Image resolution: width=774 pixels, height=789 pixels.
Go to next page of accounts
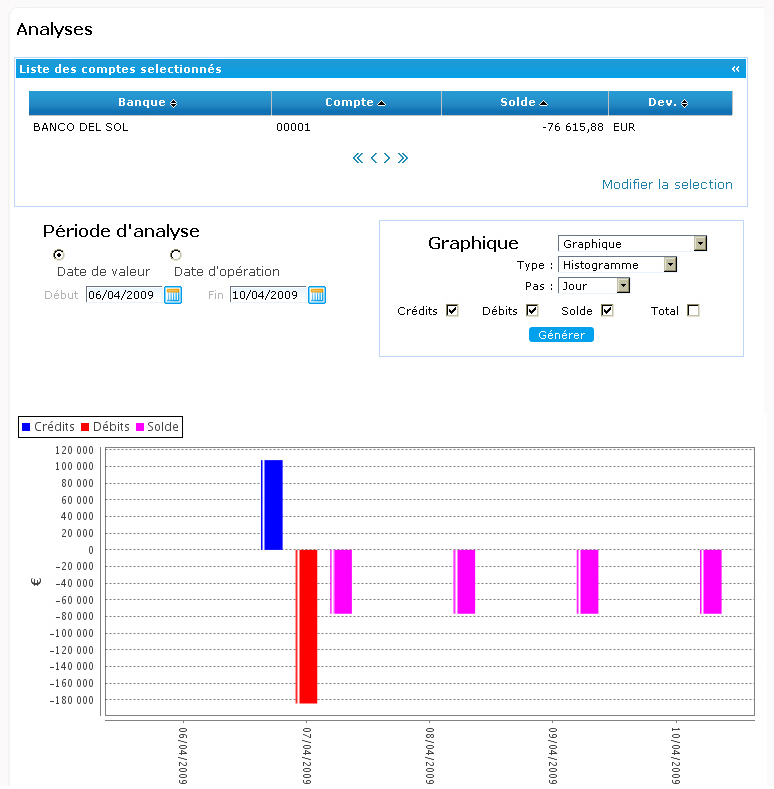[x=387, y=158]
